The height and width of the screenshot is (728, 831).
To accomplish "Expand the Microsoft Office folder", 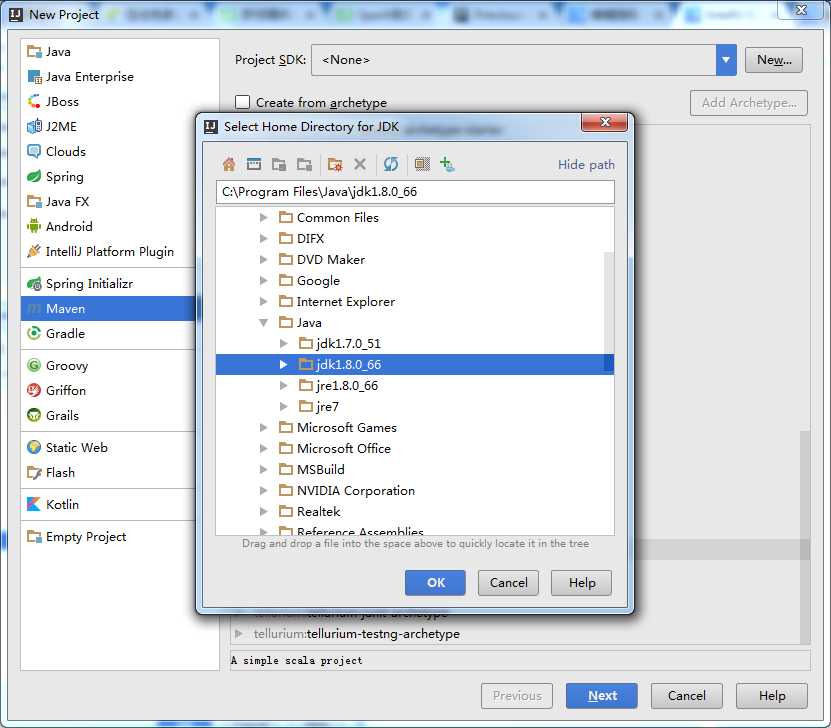I will pyautogui.click(x=263, y=448).
